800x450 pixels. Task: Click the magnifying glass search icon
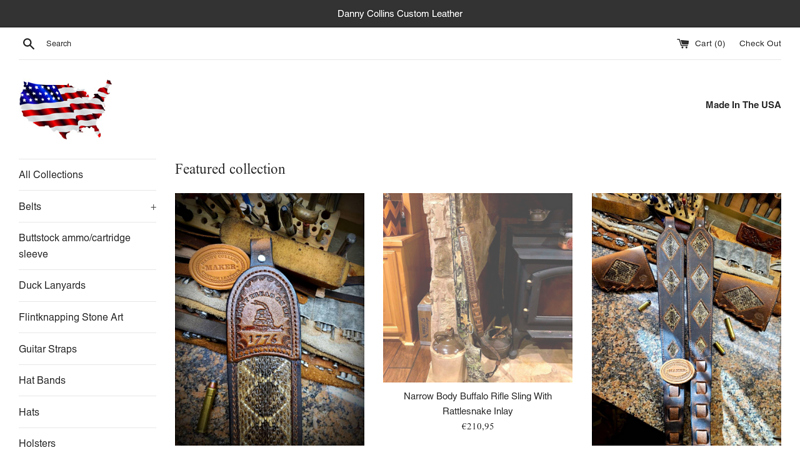coord(29,44)
